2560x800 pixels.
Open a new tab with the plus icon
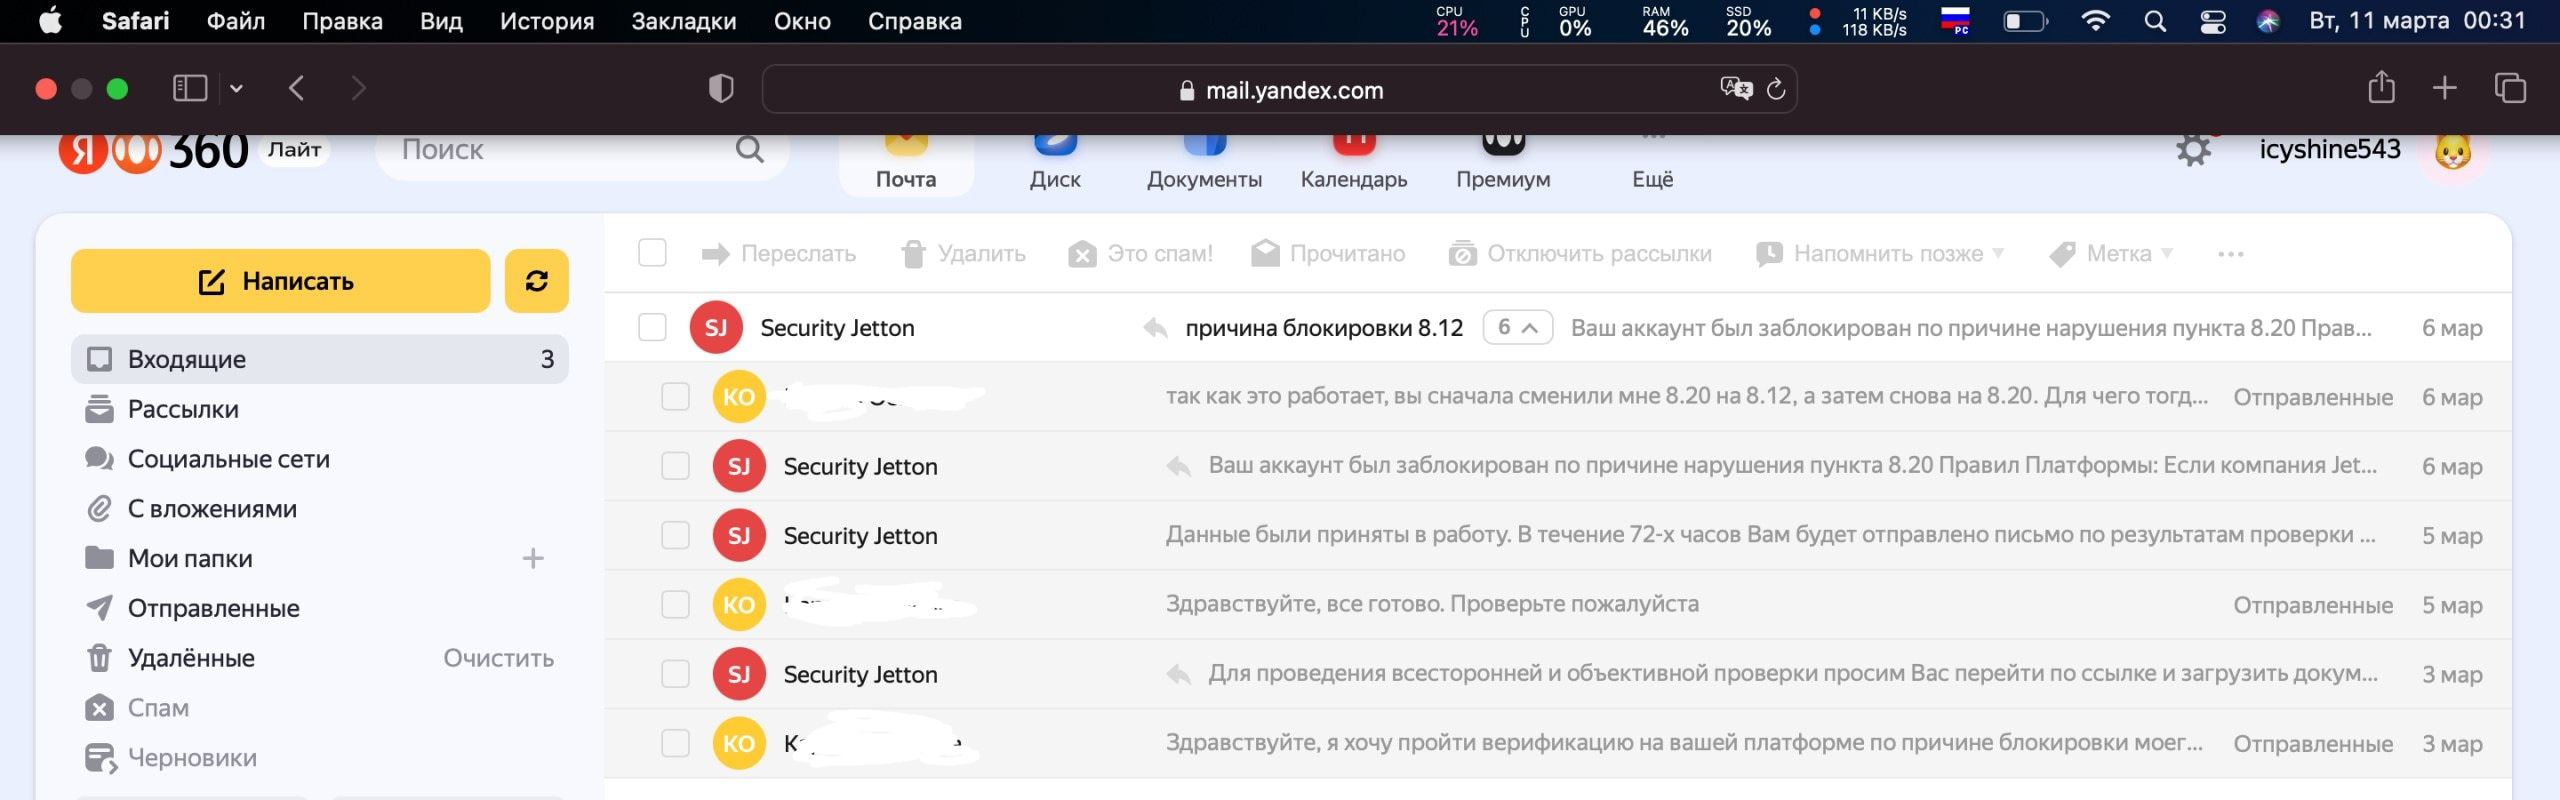(x=2444, y=88)
